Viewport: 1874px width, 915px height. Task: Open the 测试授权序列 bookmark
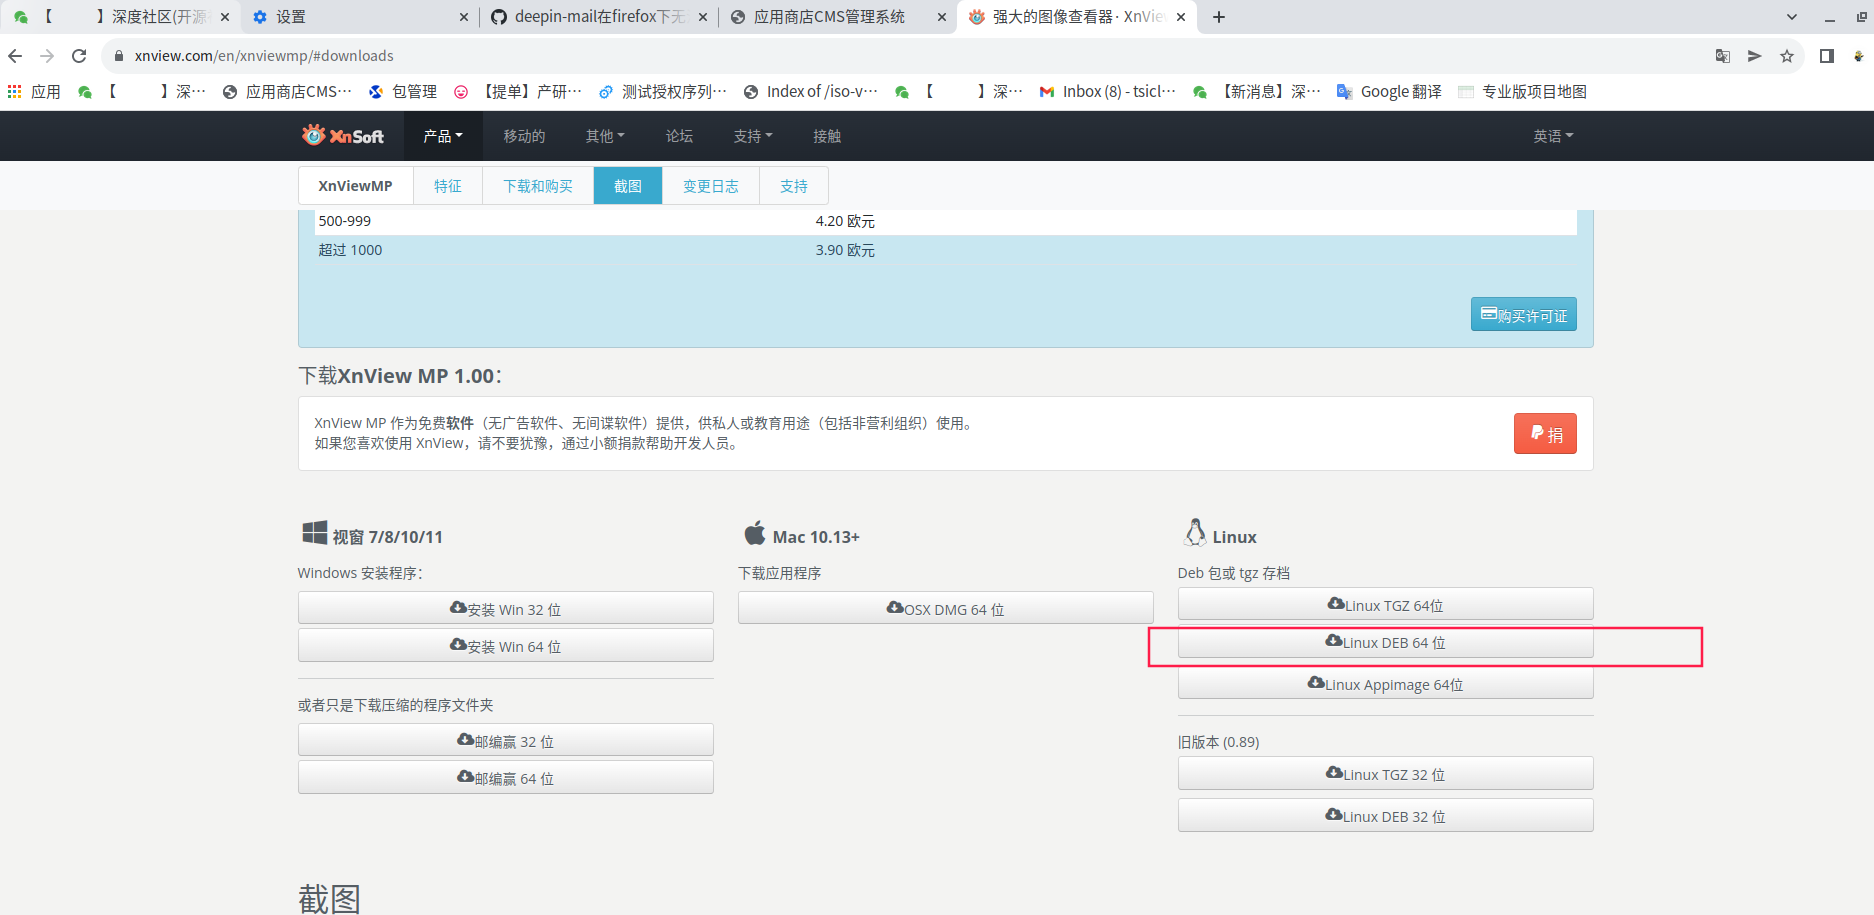pos(663,92)
